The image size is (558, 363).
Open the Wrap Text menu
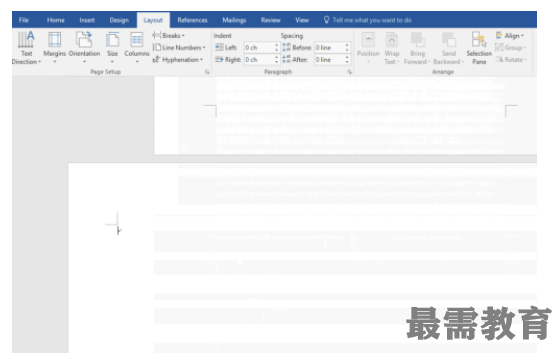pos(392,48)
